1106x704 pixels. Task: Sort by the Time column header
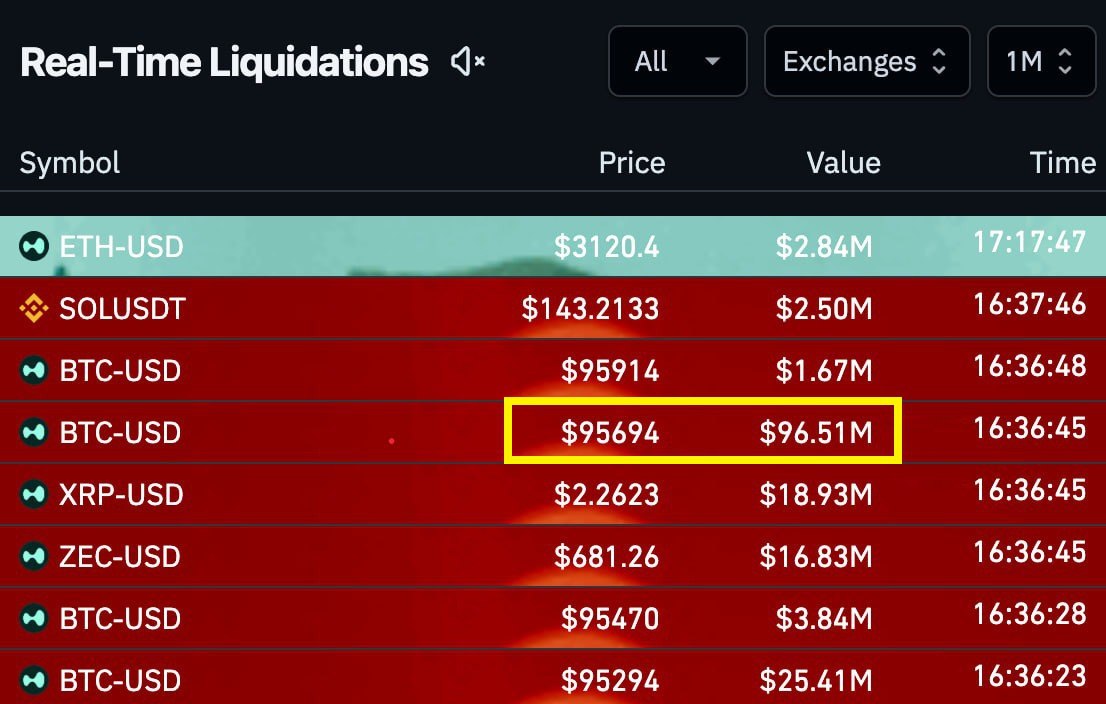point(1062,163)
